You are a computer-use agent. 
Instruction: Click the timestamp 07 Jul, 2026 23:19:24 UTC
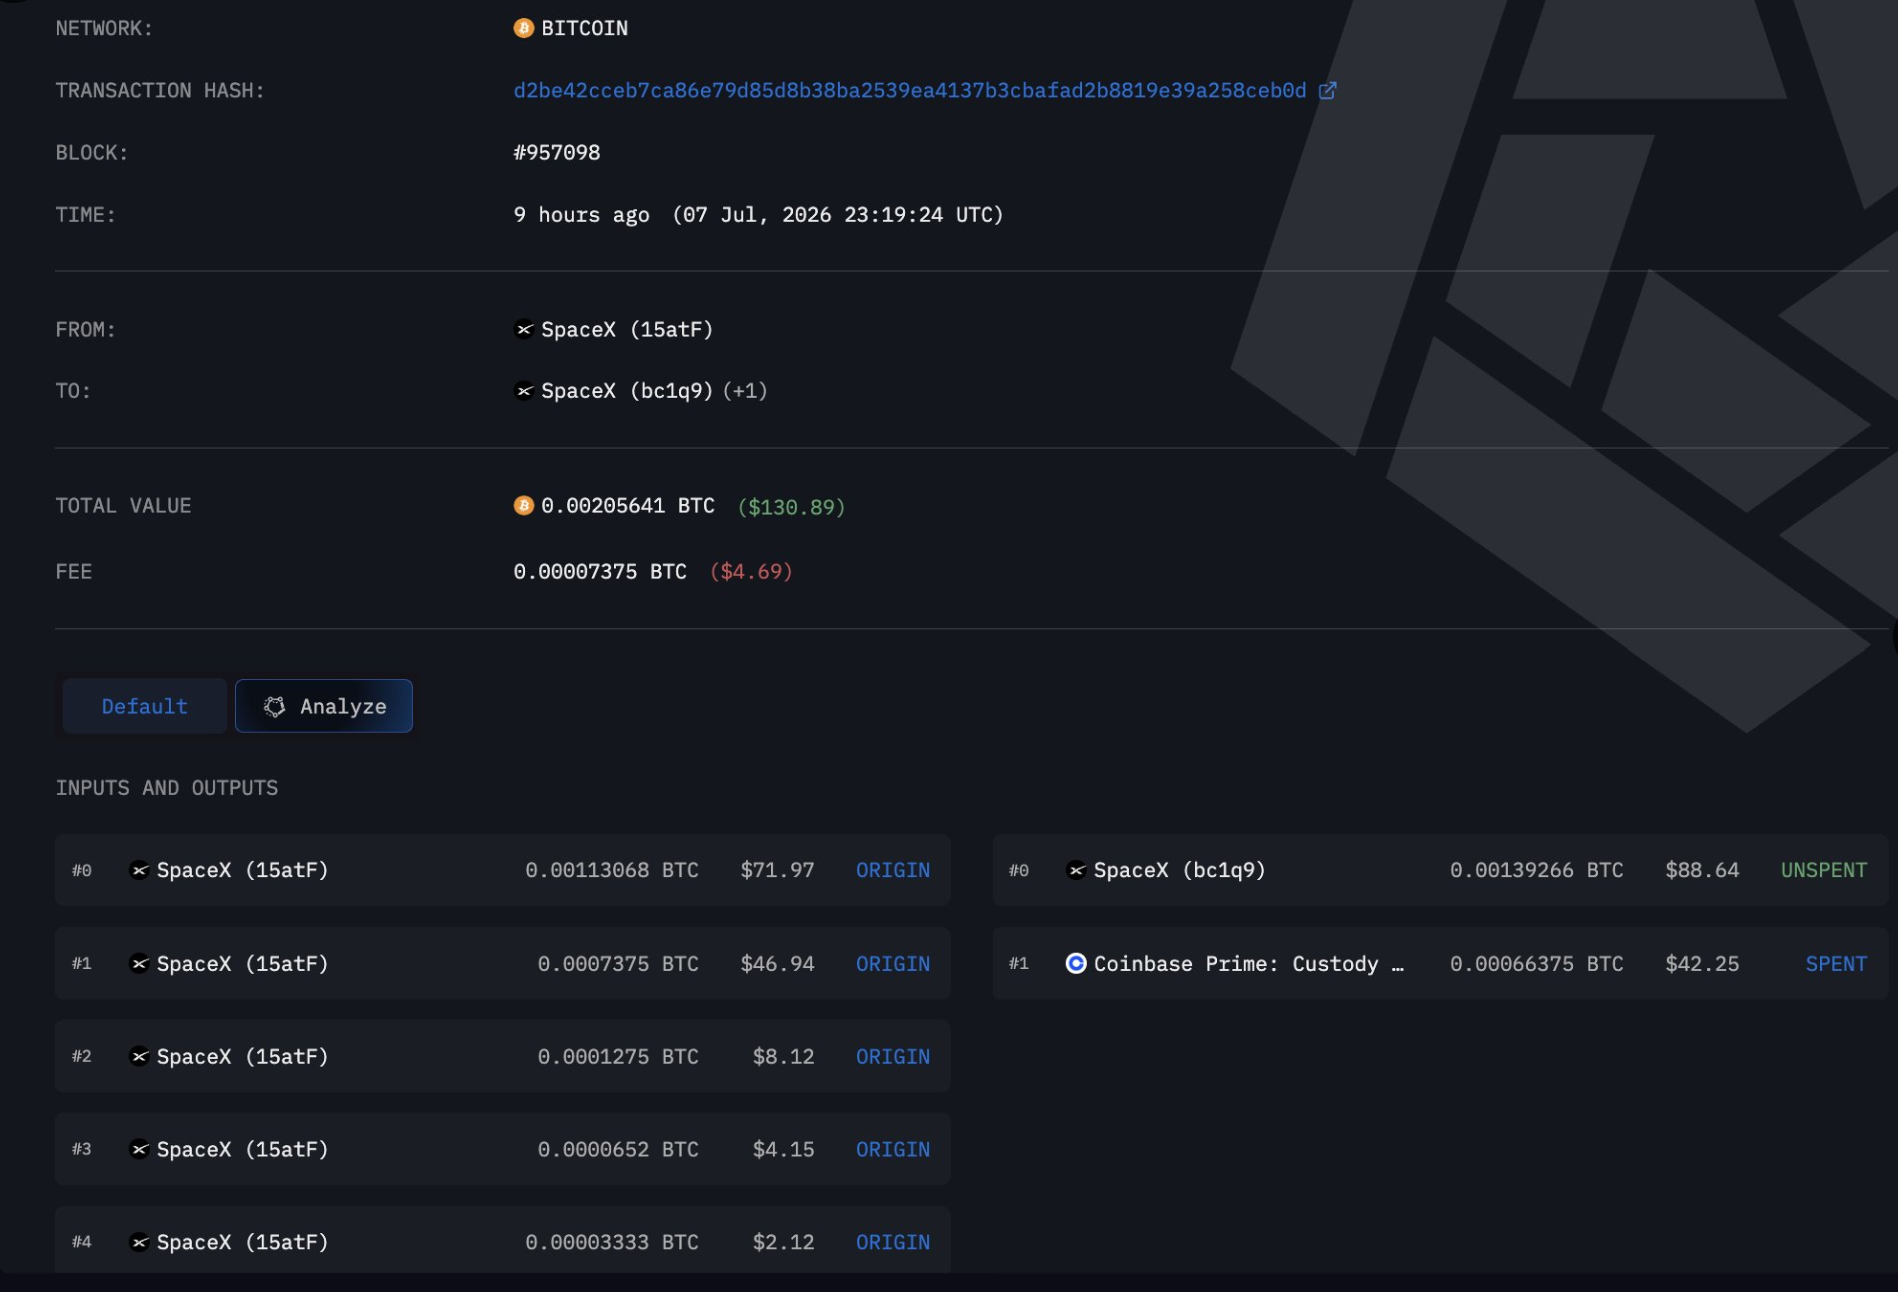(838, 215)
